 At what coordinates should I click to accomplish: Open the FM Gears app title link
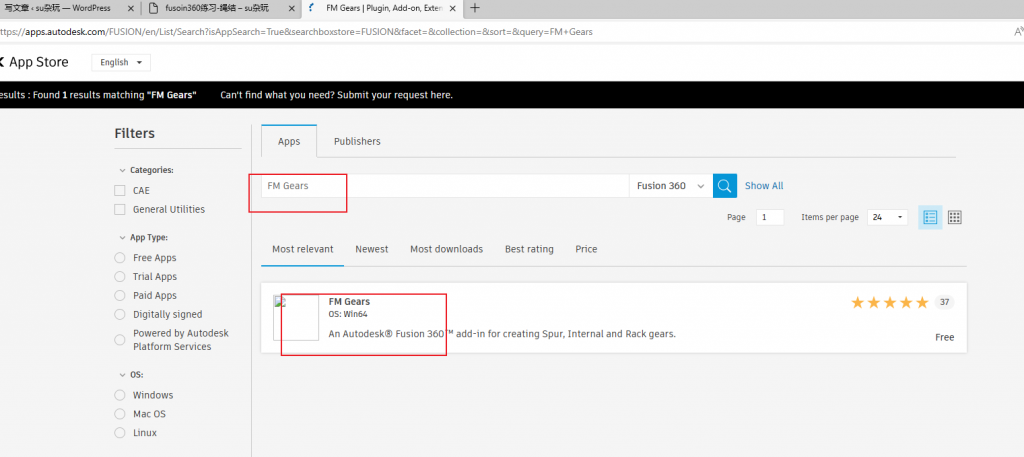click(349, 302)
